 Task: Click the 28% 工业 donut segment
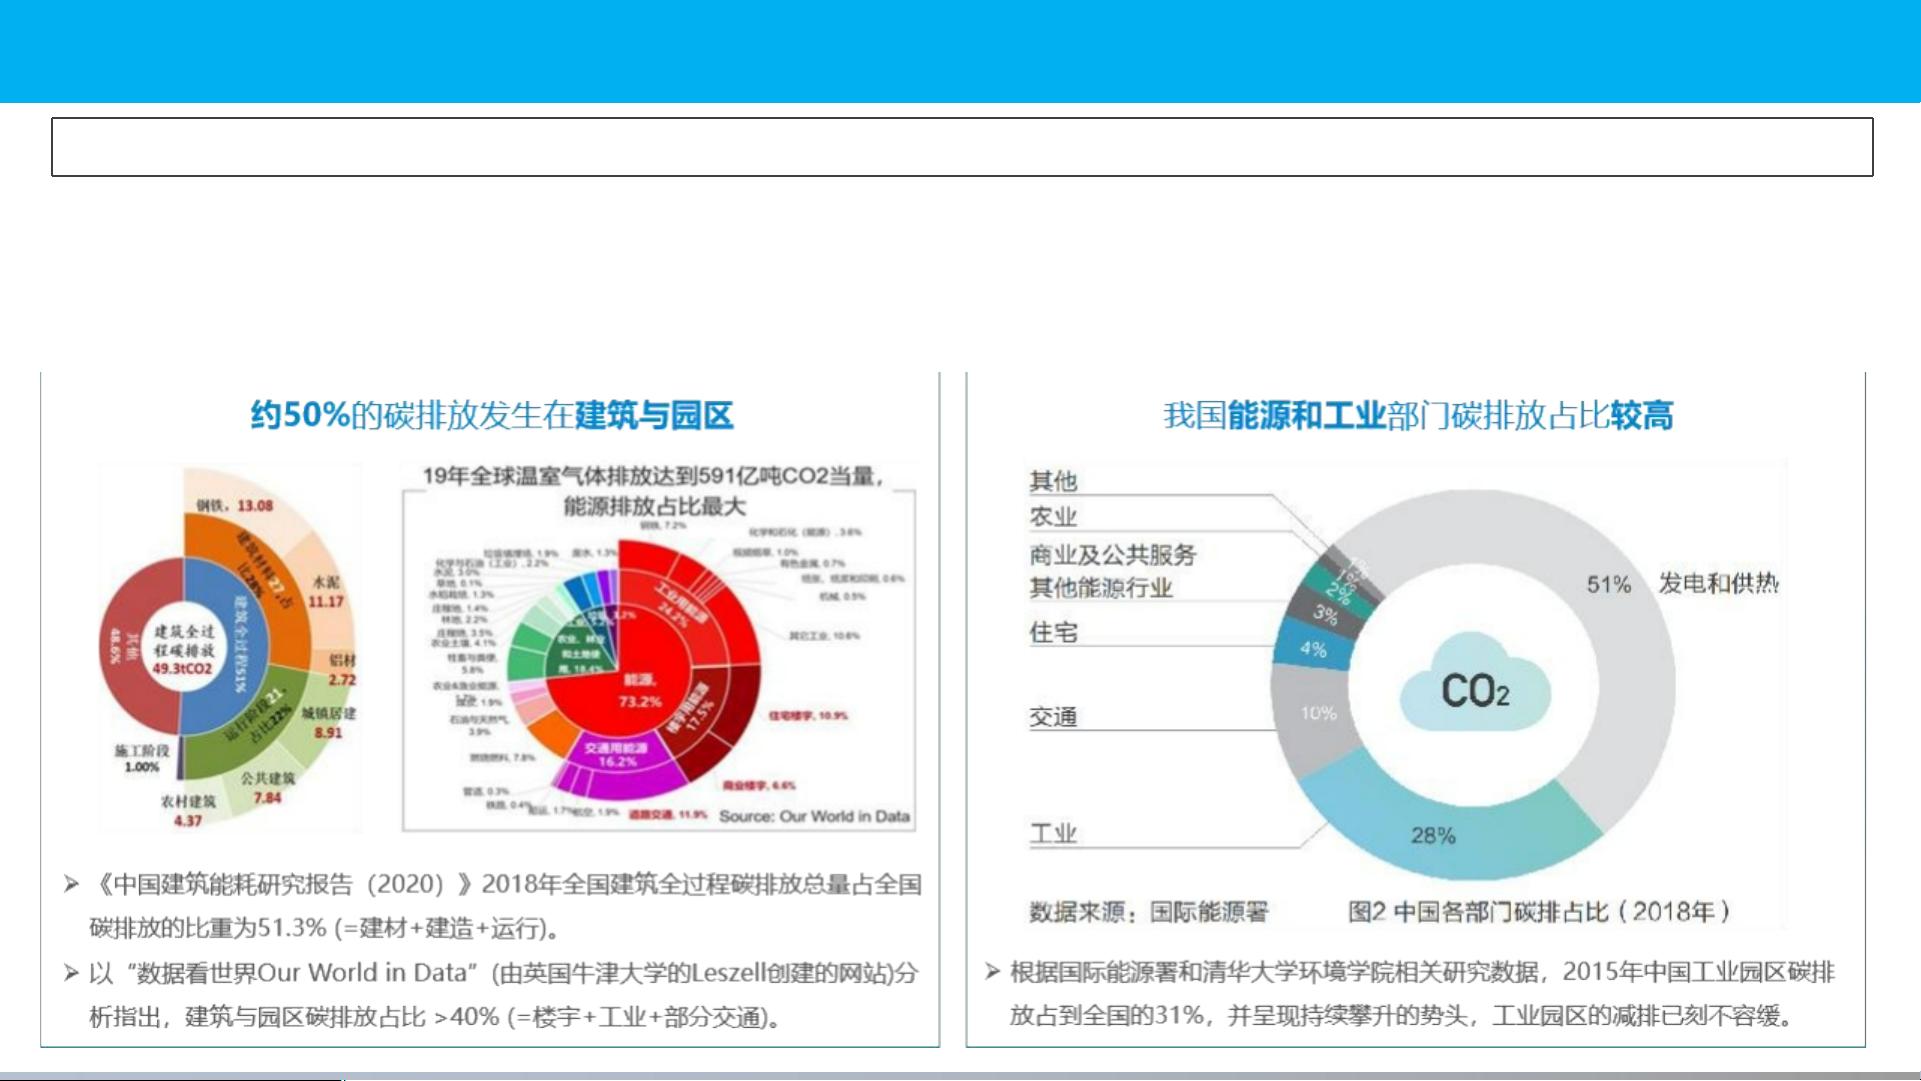(1432, 835)
